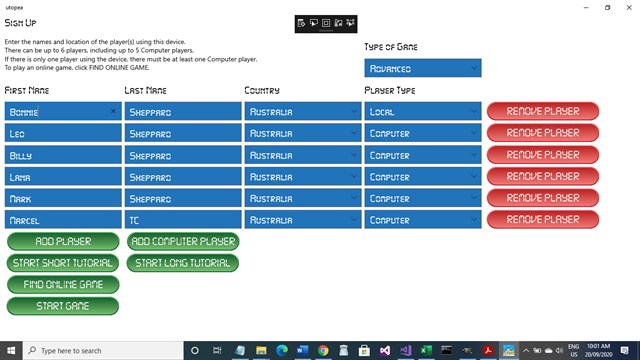Open Google Chrome from the taskbar
This screenshot has height=360, width=640.
tap(323, 351)
